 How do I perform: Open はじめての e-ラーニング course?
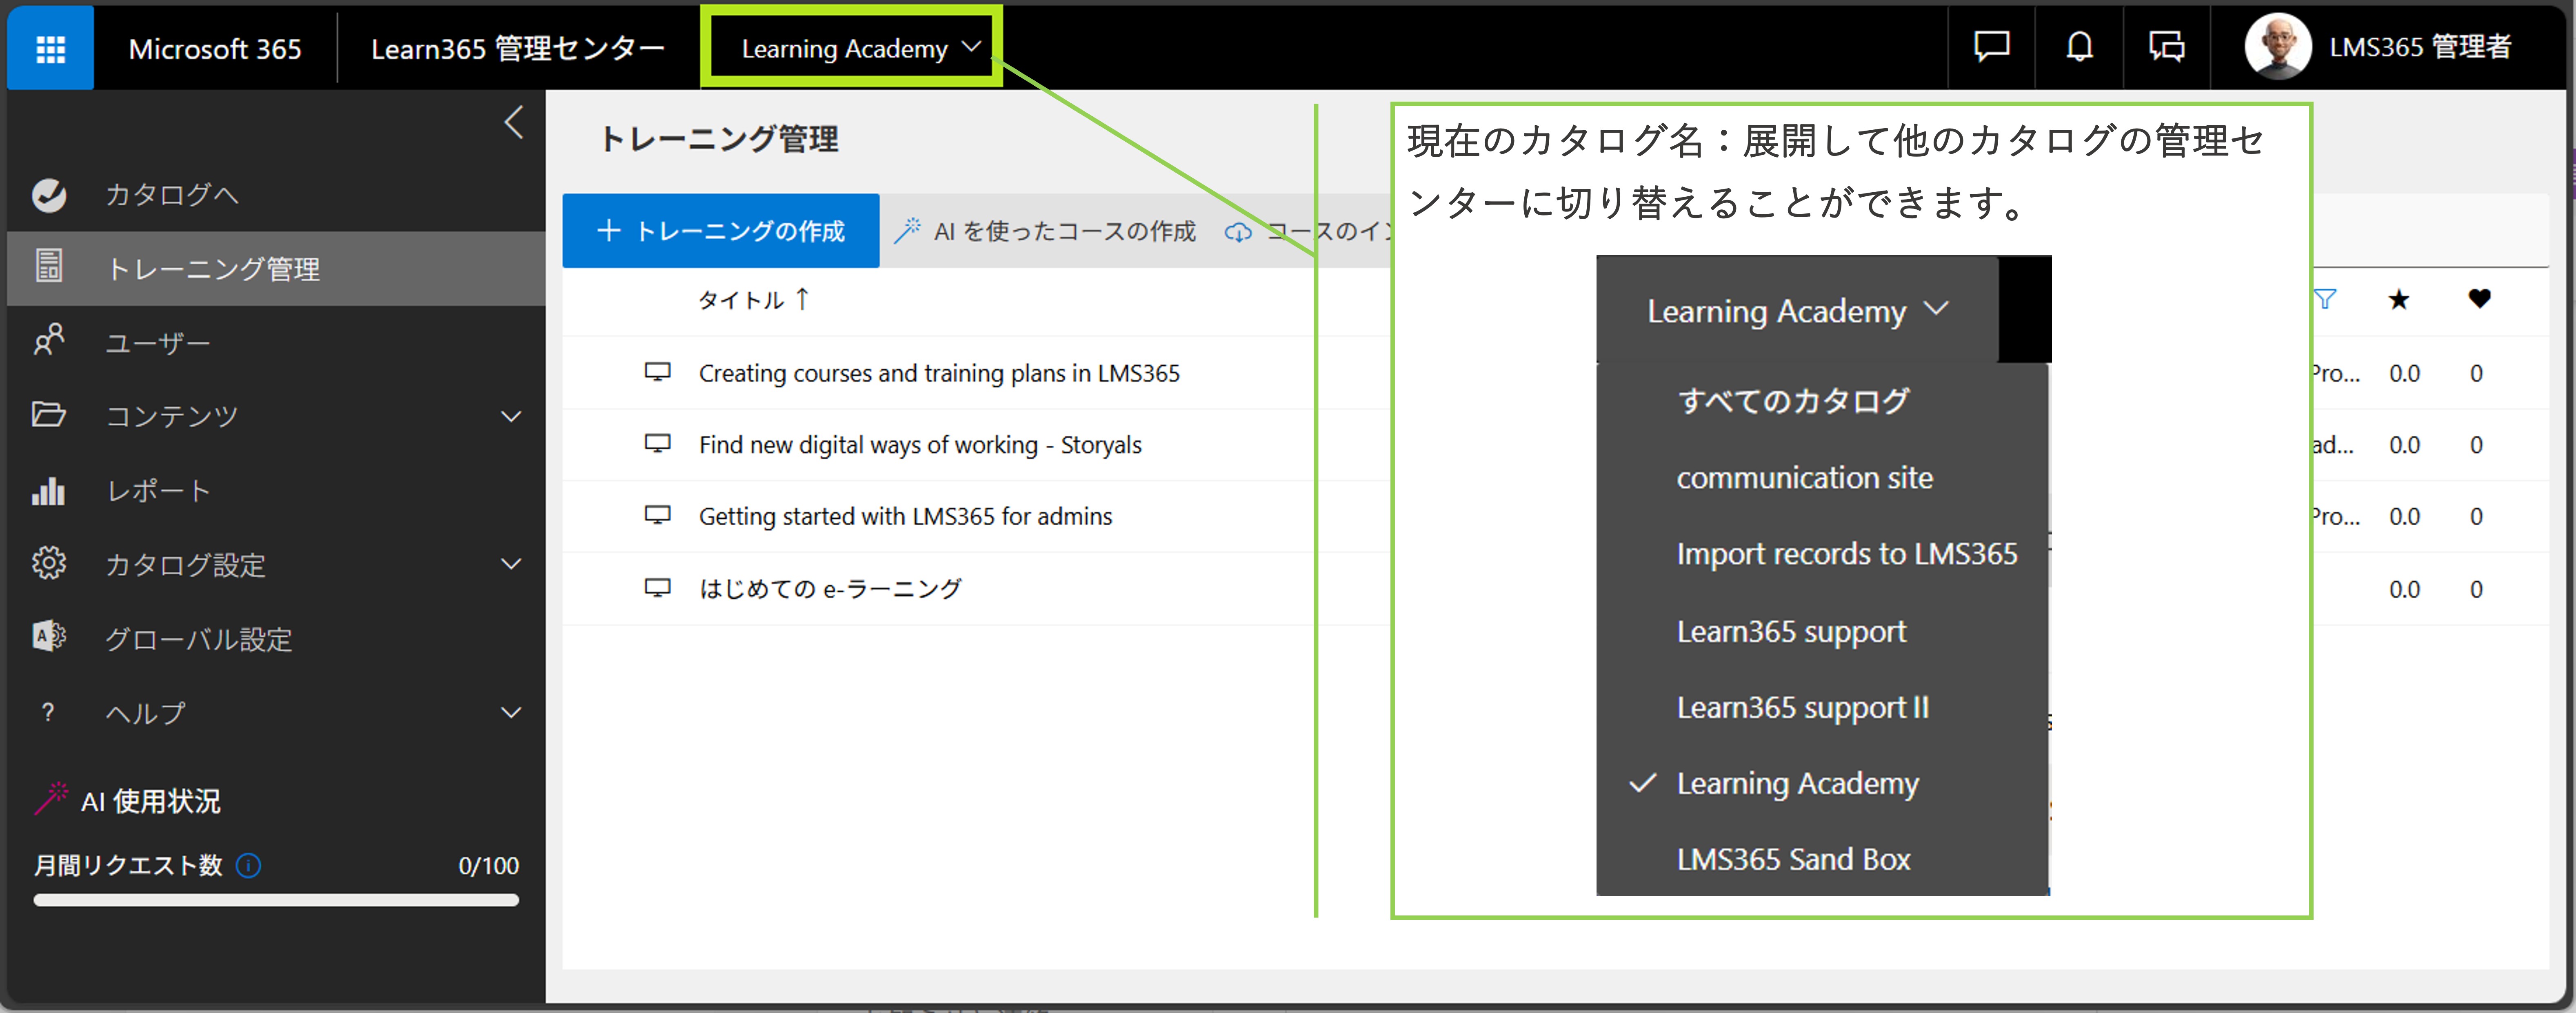(x=830, y=588)
